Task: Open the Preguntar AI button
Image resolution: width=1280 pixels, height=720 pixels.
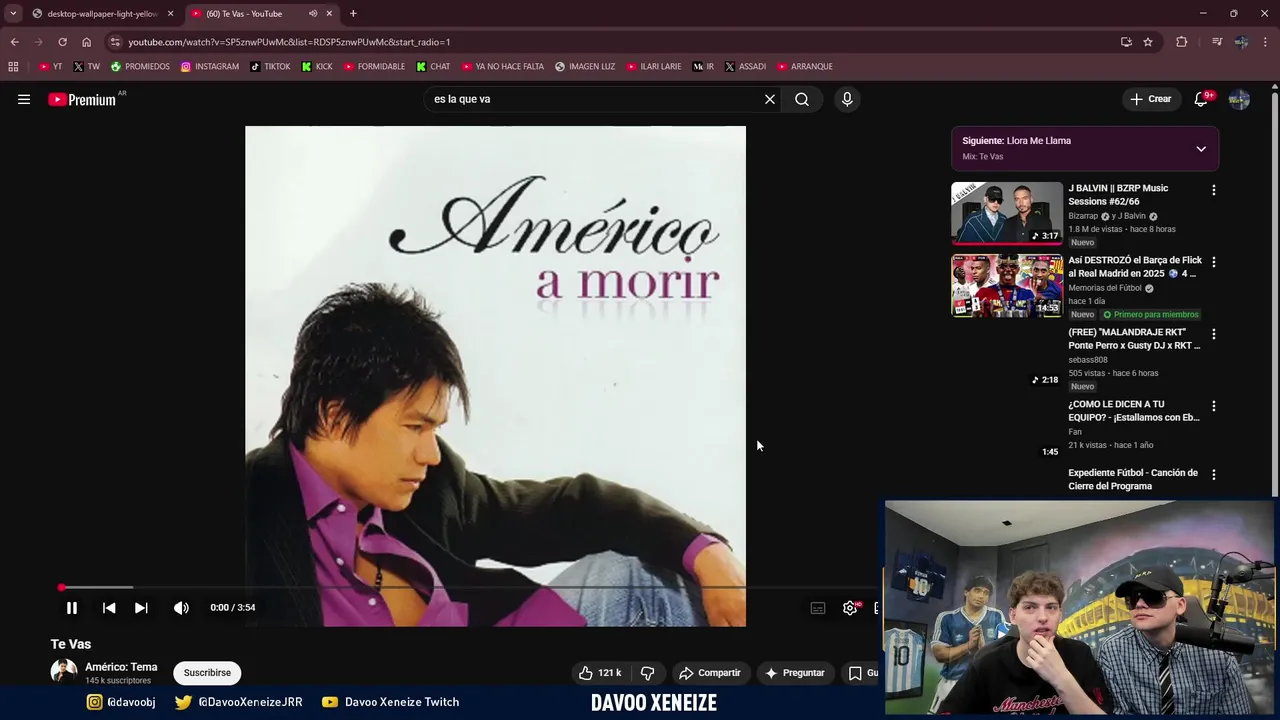Action: coord(794,673)
